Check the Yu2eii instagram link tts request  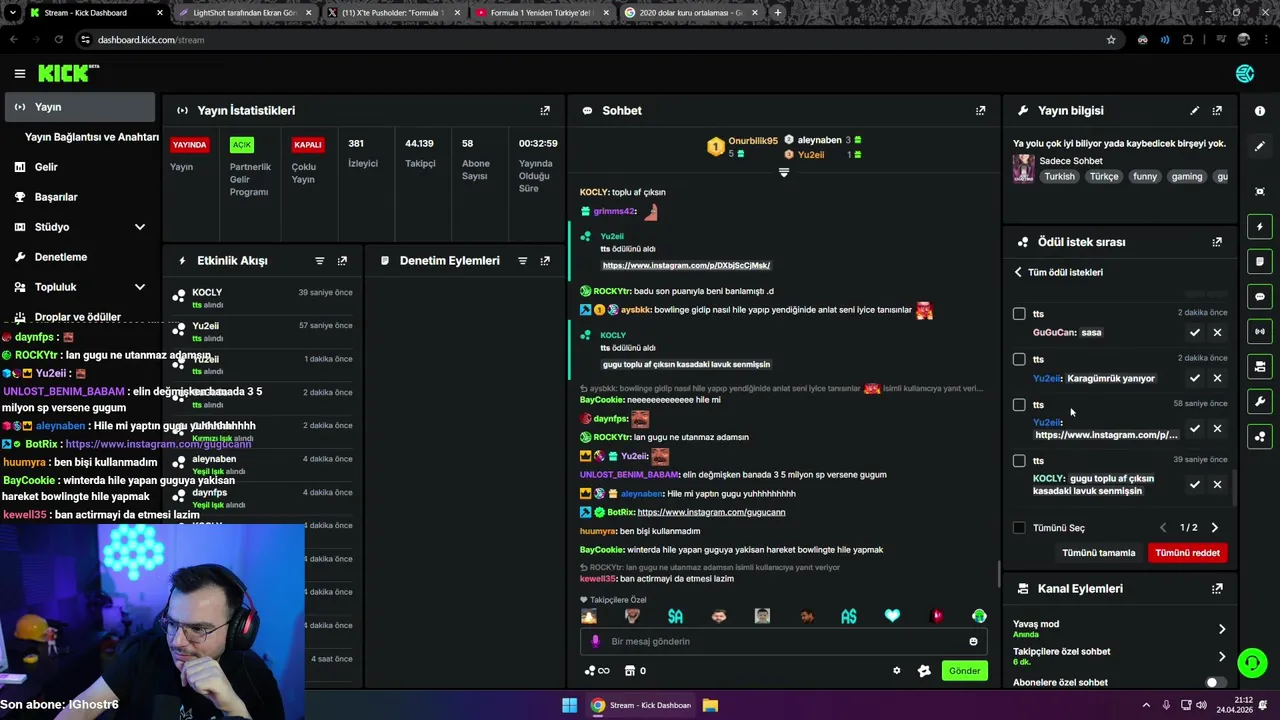point(1019,405)
